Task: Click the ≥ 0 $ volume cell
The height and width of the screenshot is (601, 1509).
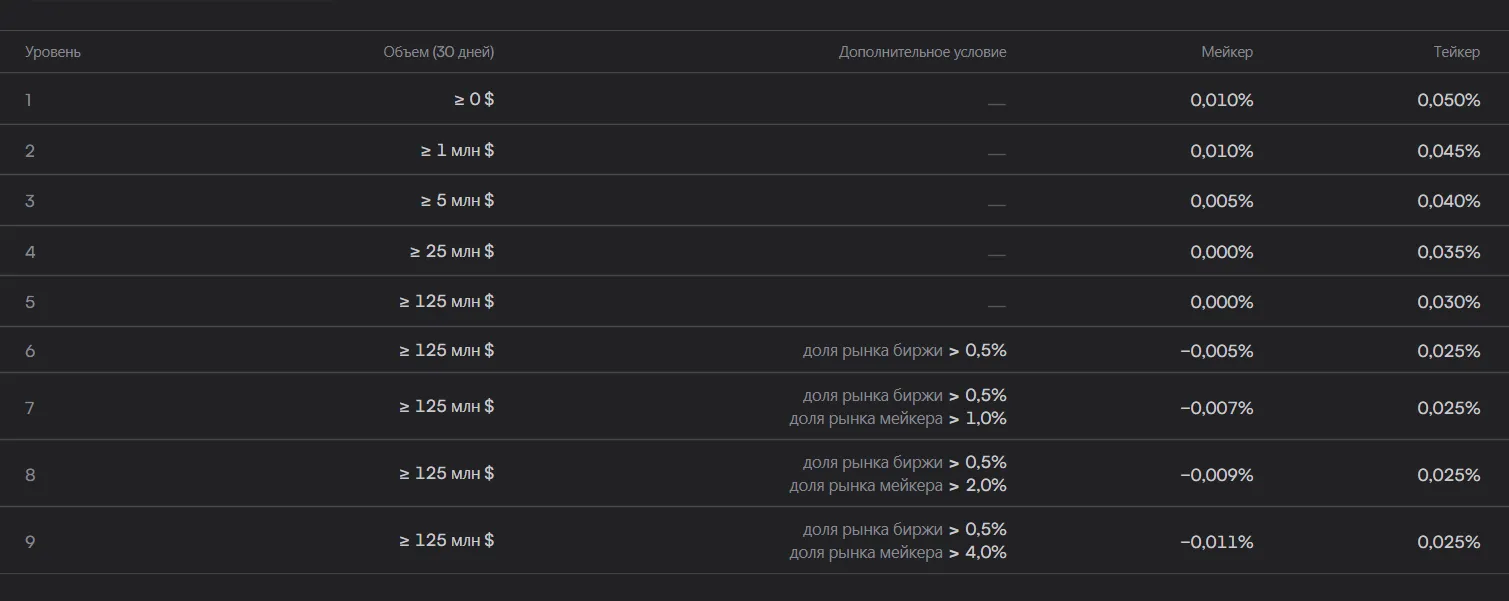Action: pos(474,100)
